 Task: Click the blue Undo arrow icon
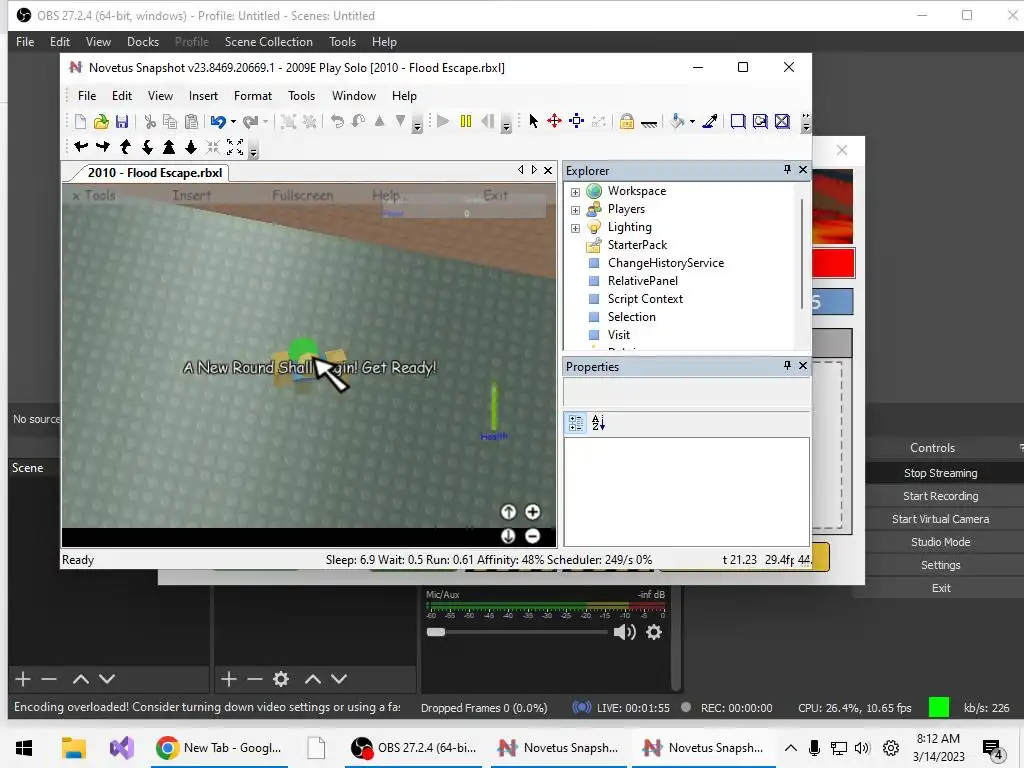218,121
